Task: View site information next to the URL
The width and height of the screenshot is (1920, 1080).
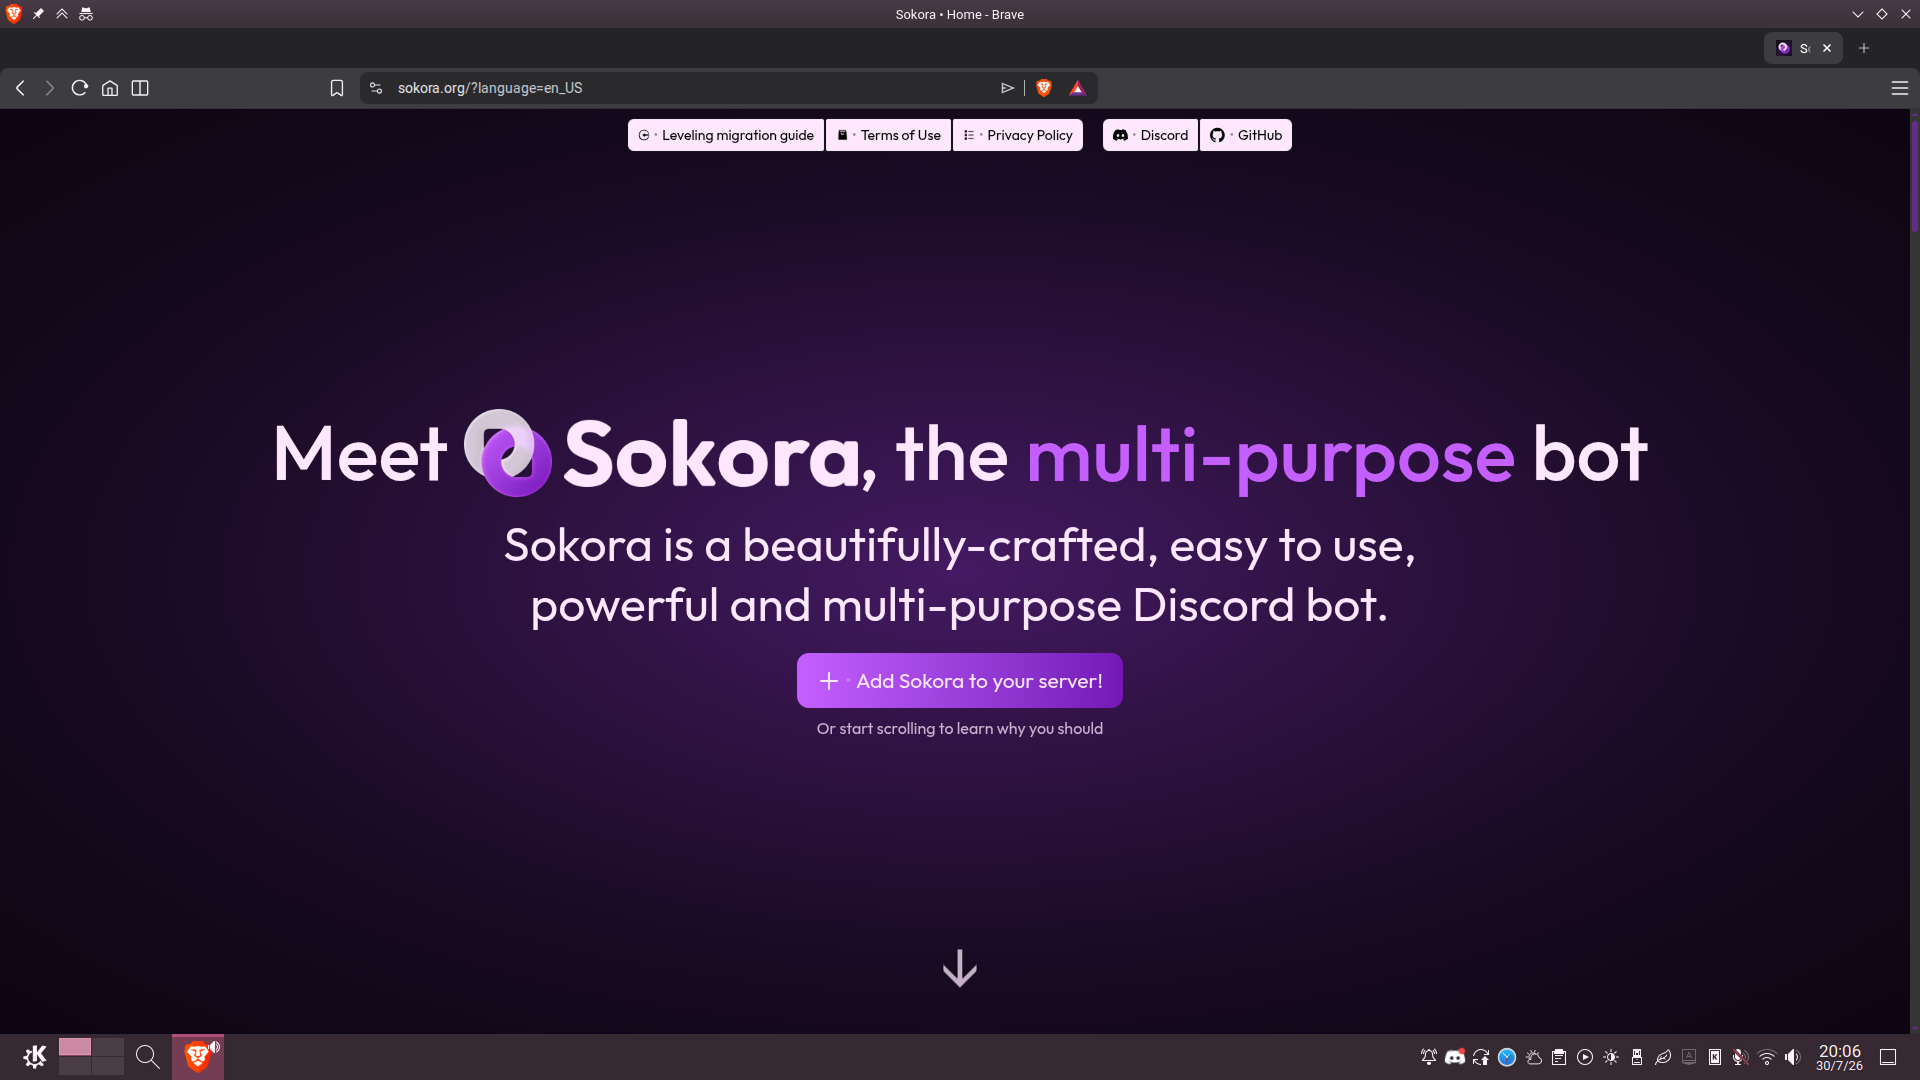Action: point(376,88)
